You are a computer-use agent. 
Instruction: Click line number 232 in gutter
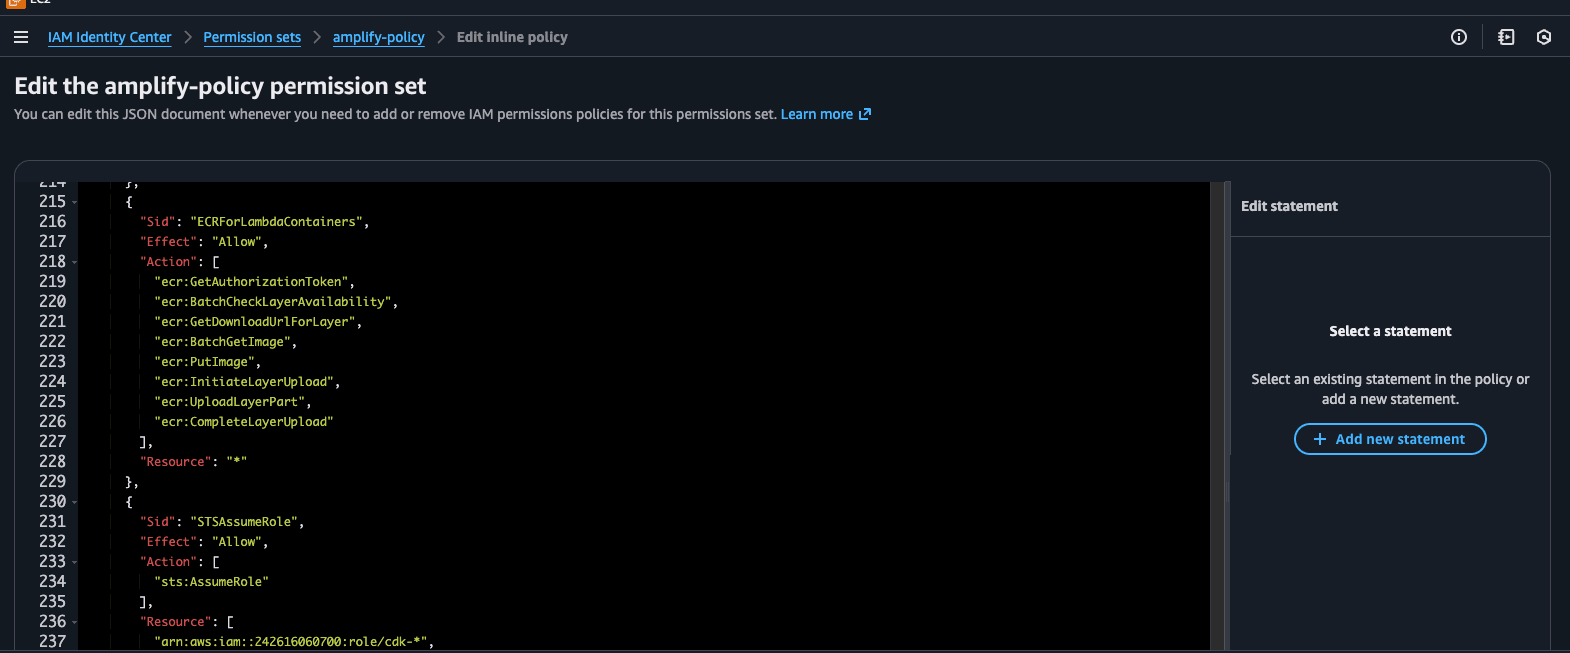pyautogui.click(x=53, y=542)
